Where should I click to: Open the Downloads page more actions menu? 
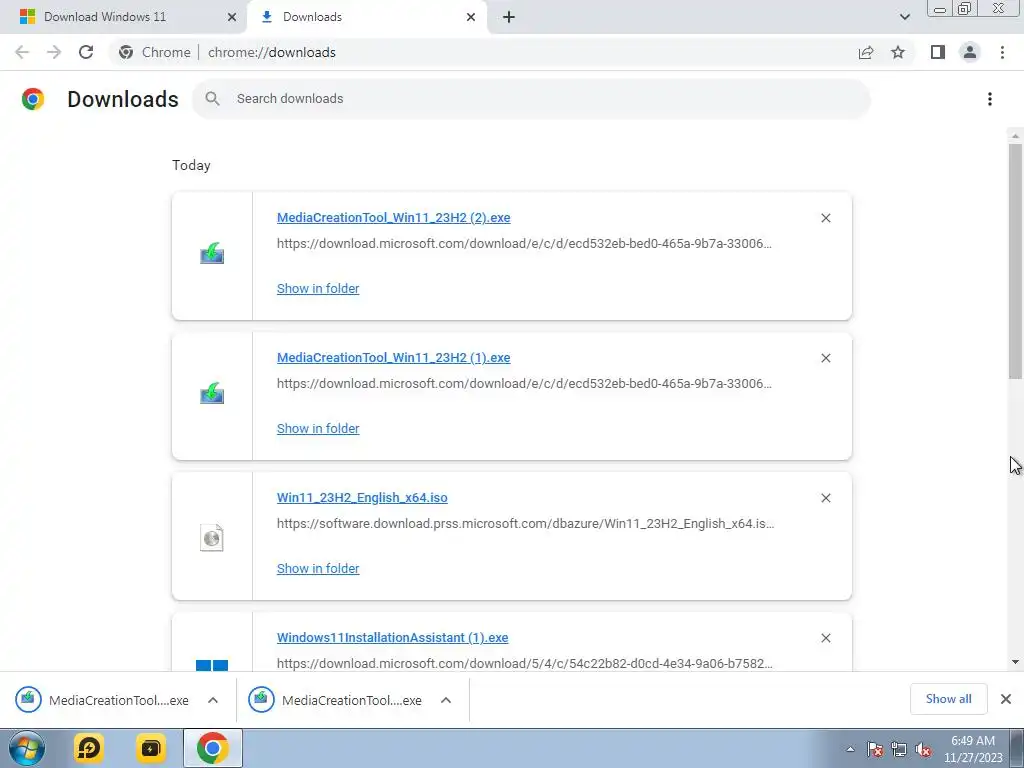(x=990, y=99)
